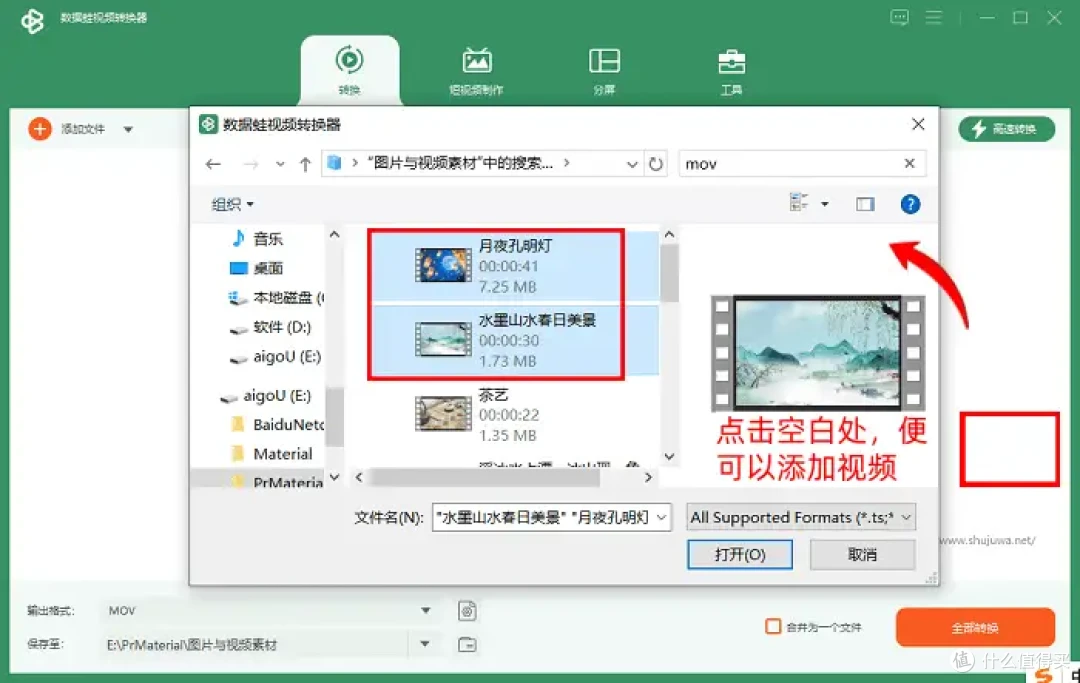The image size is (1080, 683).
Task: Select Music in the navigation pane
Action: pos(257,239)
